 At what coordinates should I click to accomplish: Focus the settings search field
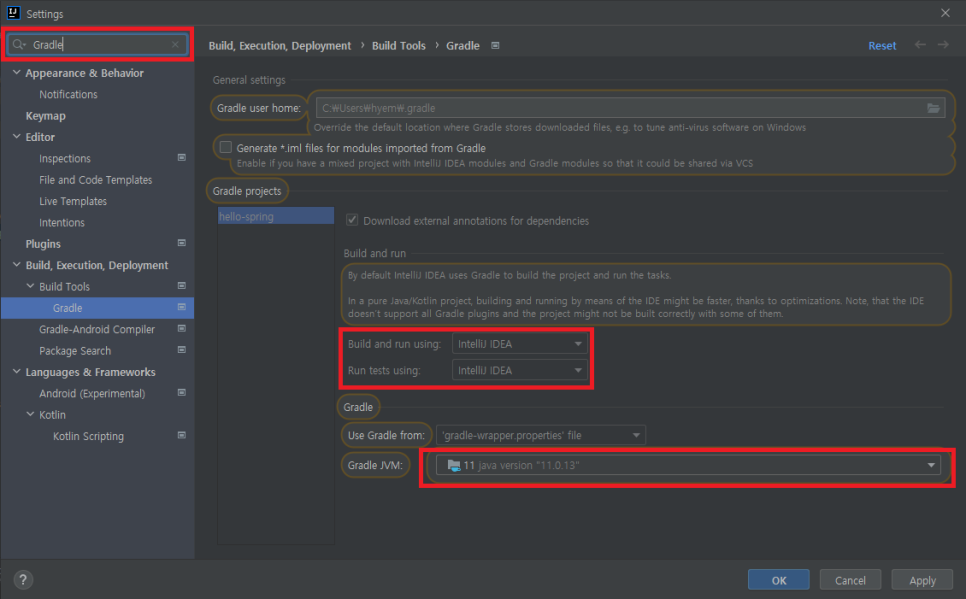tap(97, 44)
